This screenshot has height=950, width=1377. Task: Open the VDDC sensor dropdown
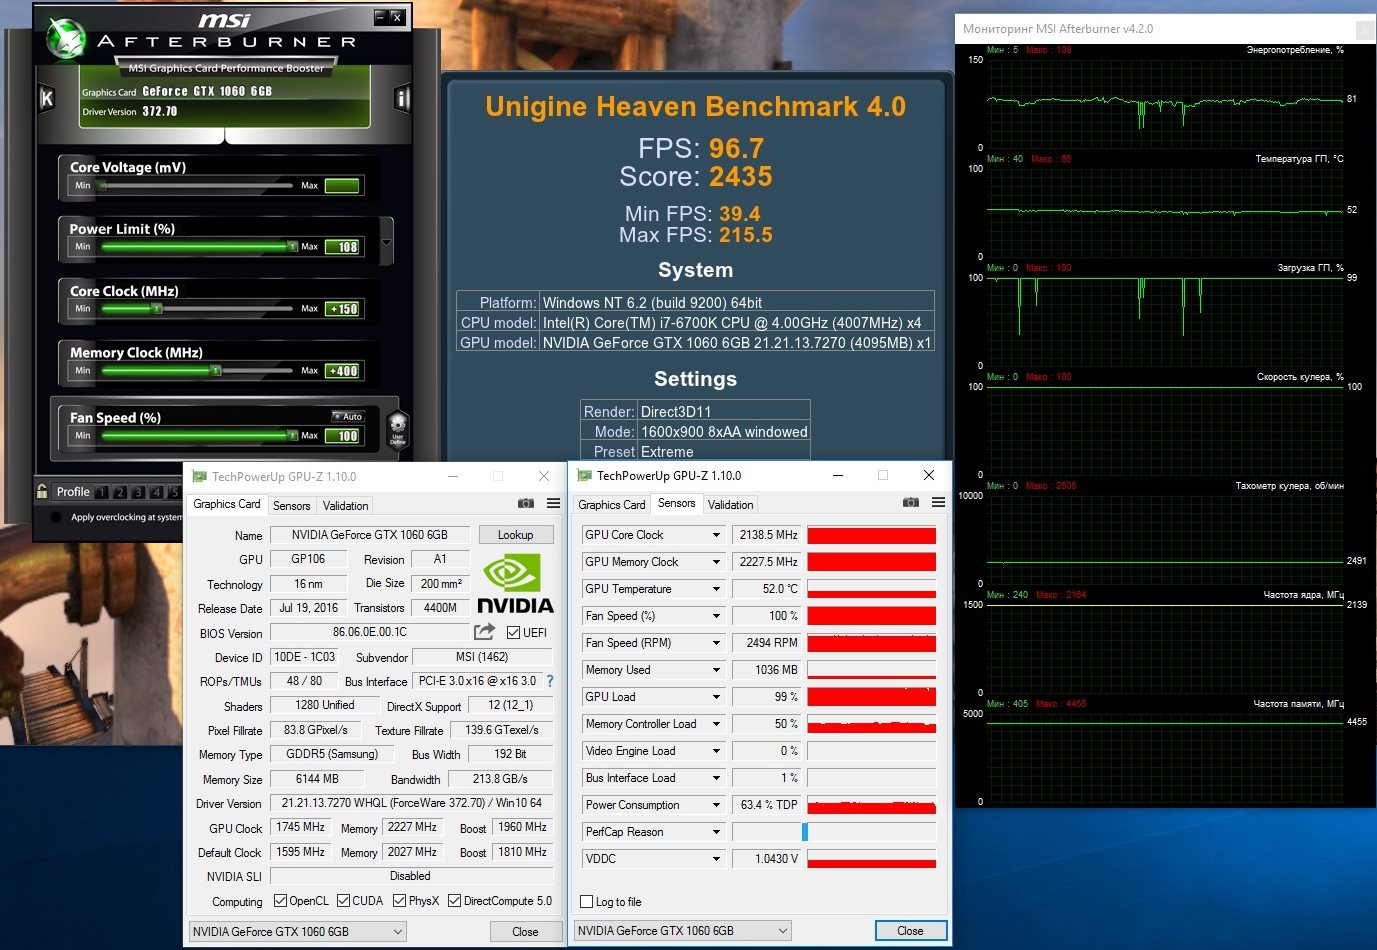(x=716, y=859)
